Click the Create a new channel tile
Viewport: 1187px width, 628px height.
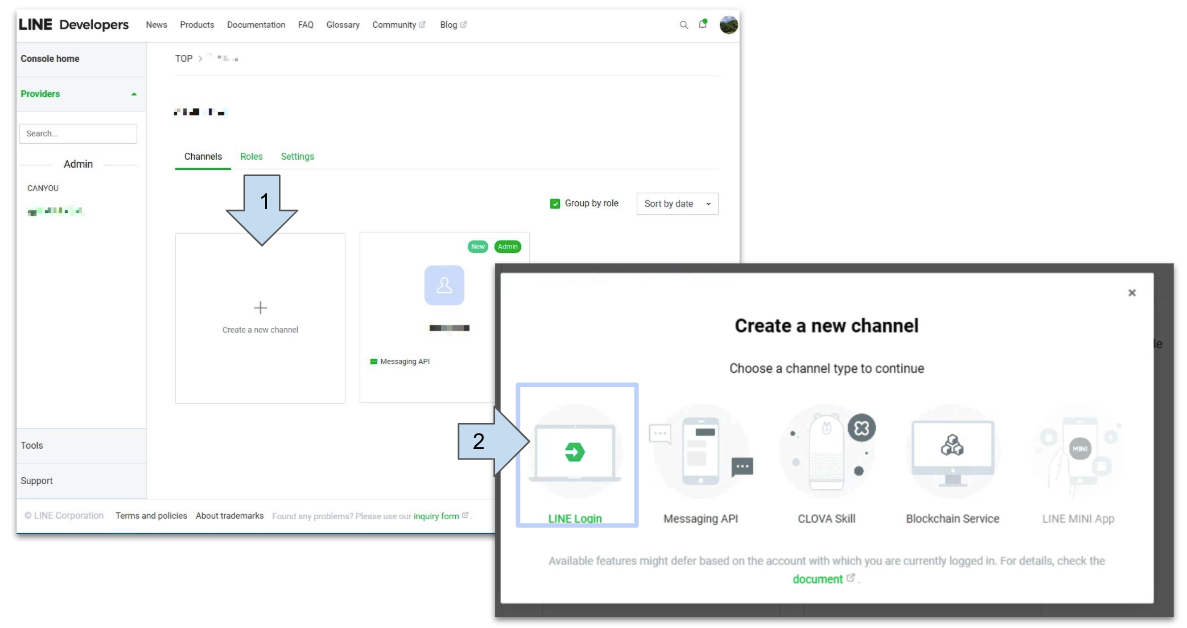coord(260,318)
